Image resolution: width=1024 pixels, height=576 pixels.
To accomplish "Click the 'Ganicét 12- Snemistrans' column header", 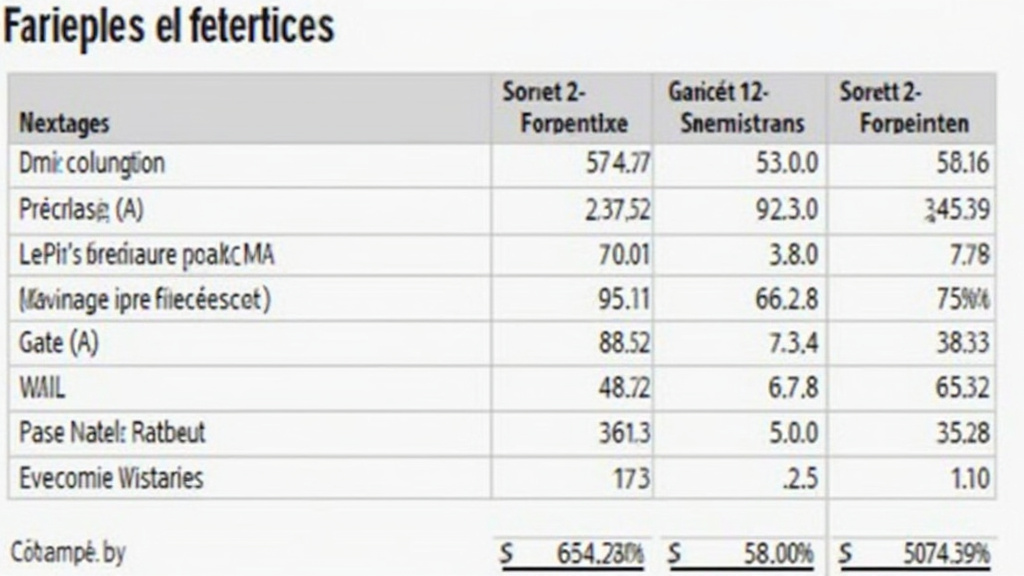I will pos(741,108).
